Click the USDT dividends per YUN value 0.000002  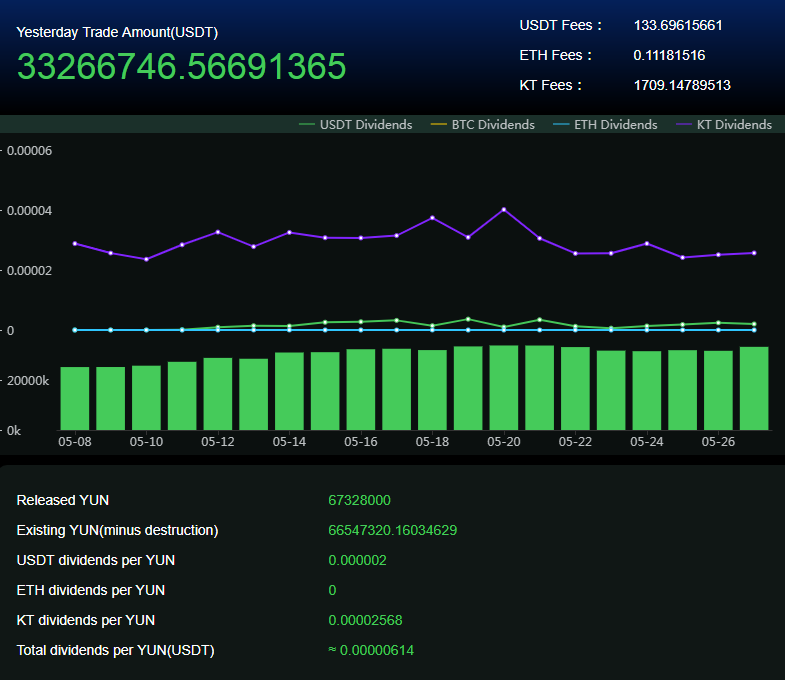(x=357, y=560)
